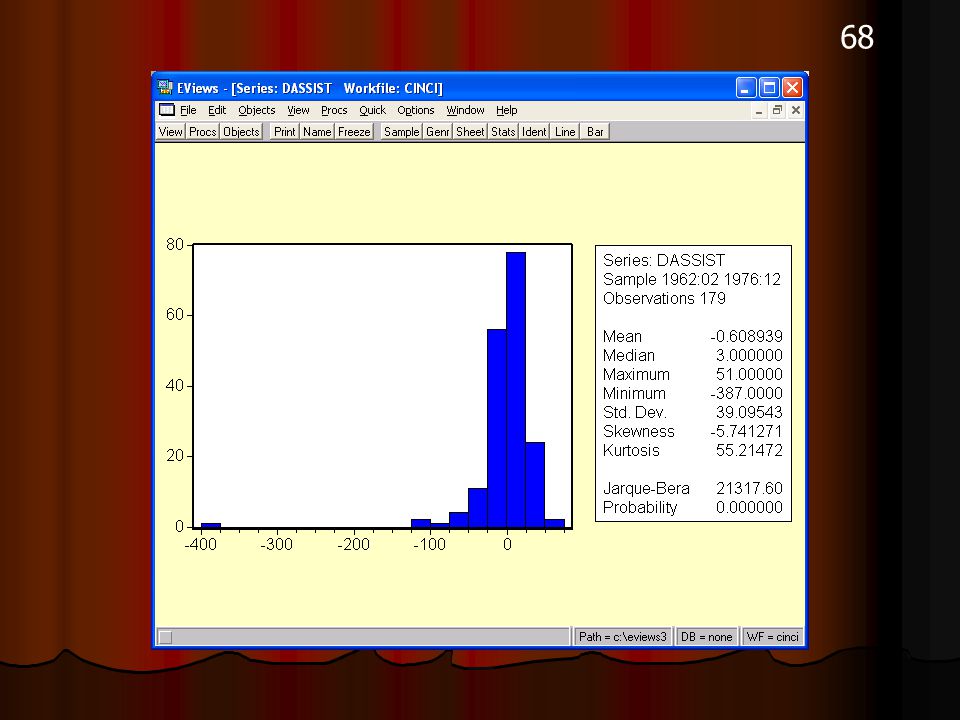Click the Freeze toolbar button
Image resolution: width=960 pixels, height=720 pixels.
click(x=354, y=132)
